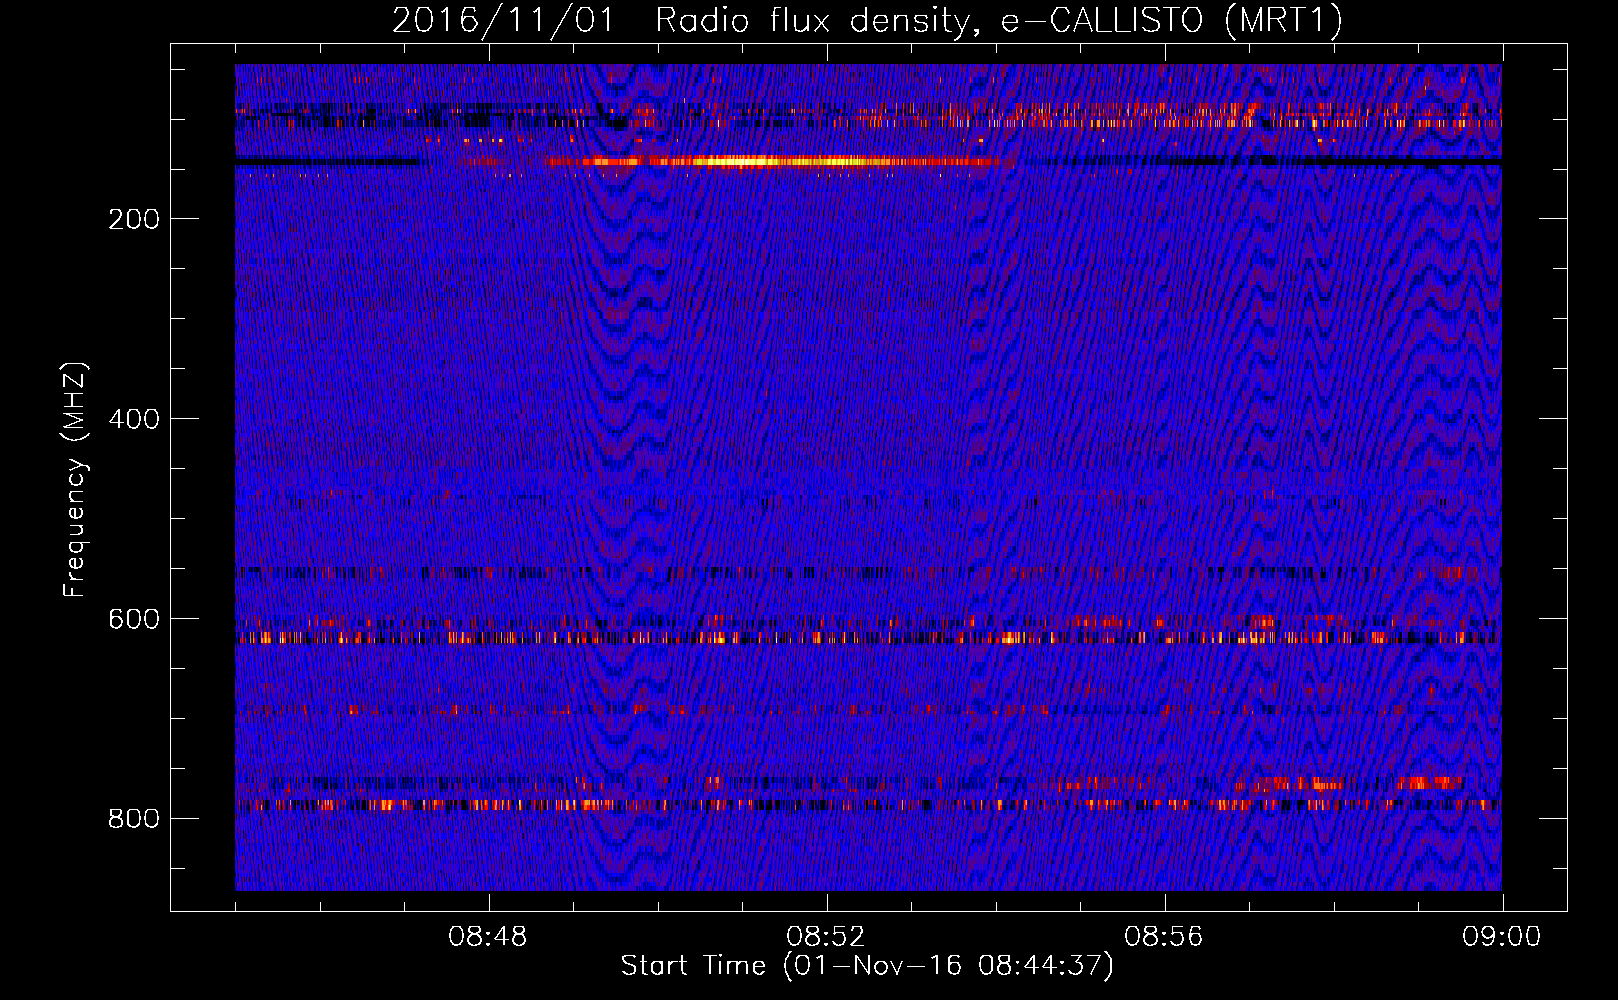
Task: Click the 08:52 time axis label
Action: 826,937
